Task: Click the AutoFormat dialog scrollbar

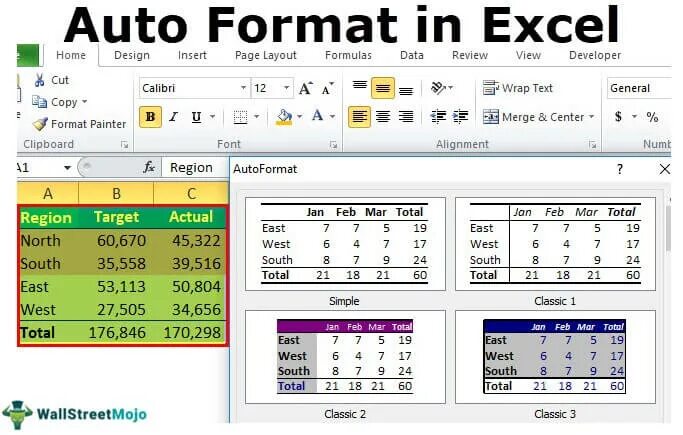Action: [x=668, y=228]
